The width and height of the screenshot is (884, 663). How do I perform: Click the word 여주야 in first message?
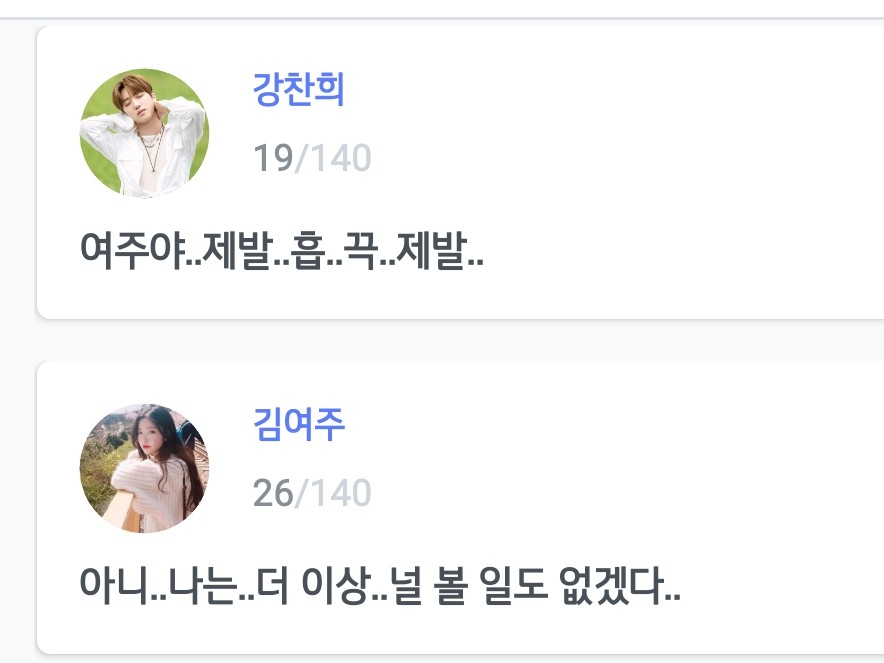pyautogui.click(x=132, y=251)
